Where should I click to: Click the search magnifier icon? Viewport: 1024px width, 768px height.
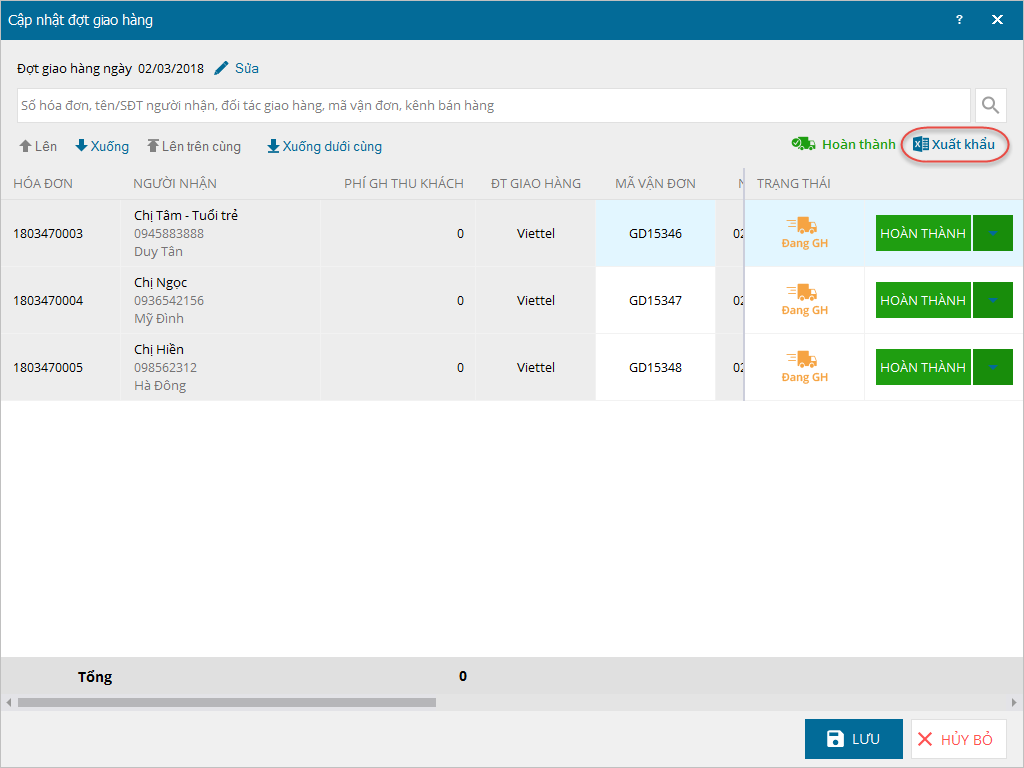[x=990, y=105]
